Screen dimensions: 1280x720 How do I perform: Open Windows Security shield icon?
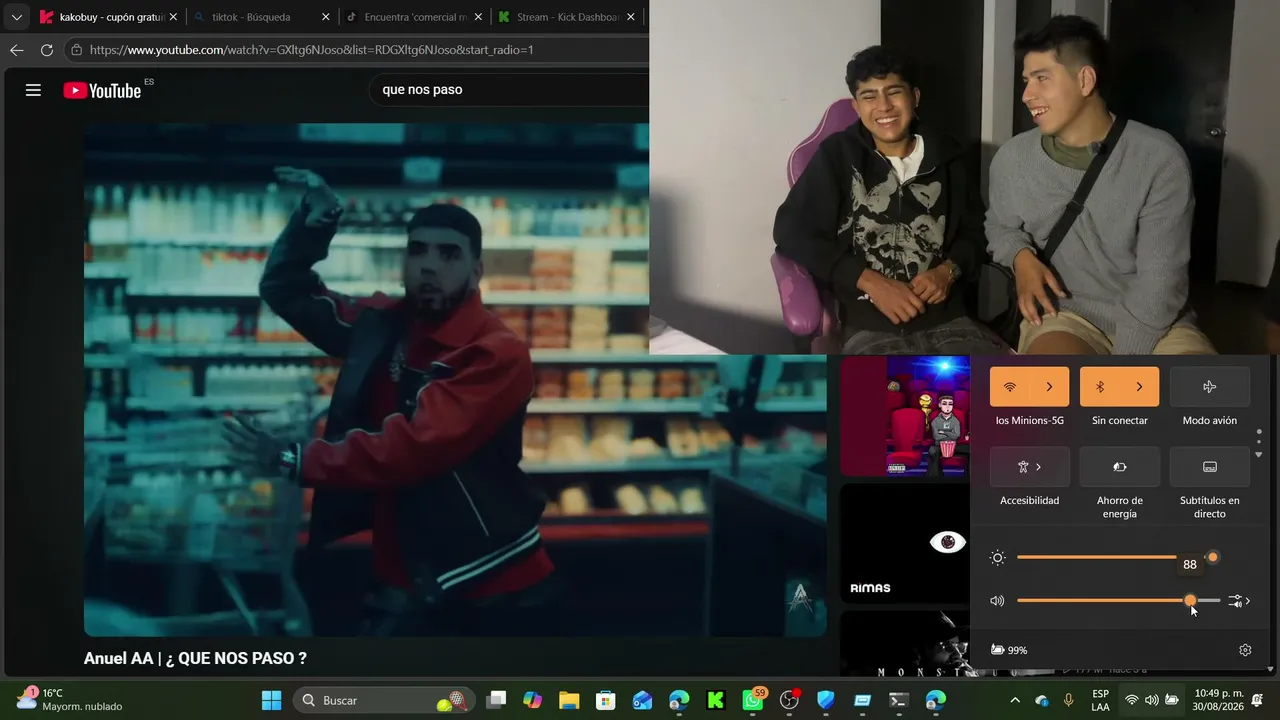click(826, 700)
